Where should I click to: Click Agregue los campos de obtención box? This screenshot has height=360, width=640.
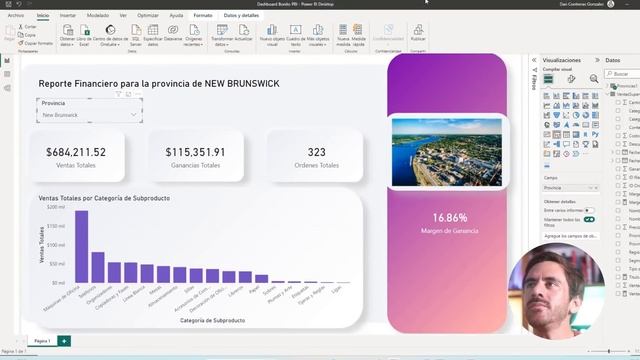point(571,236)
